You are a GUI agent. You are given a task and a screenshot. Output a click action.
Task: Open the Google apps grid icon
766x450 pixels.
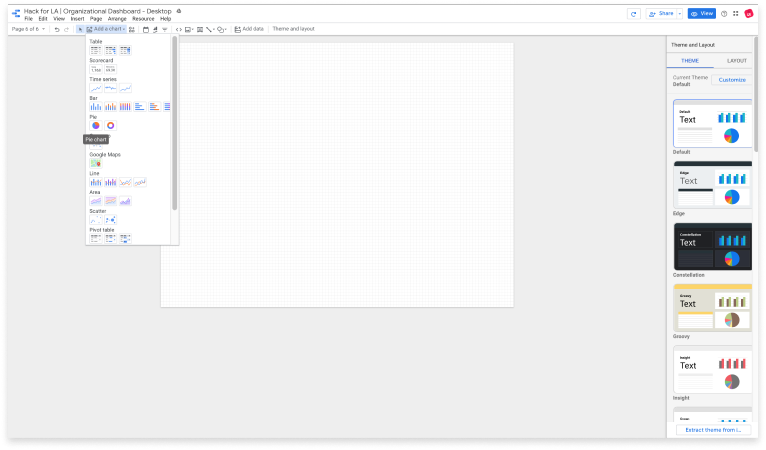(x=736, y=14)
